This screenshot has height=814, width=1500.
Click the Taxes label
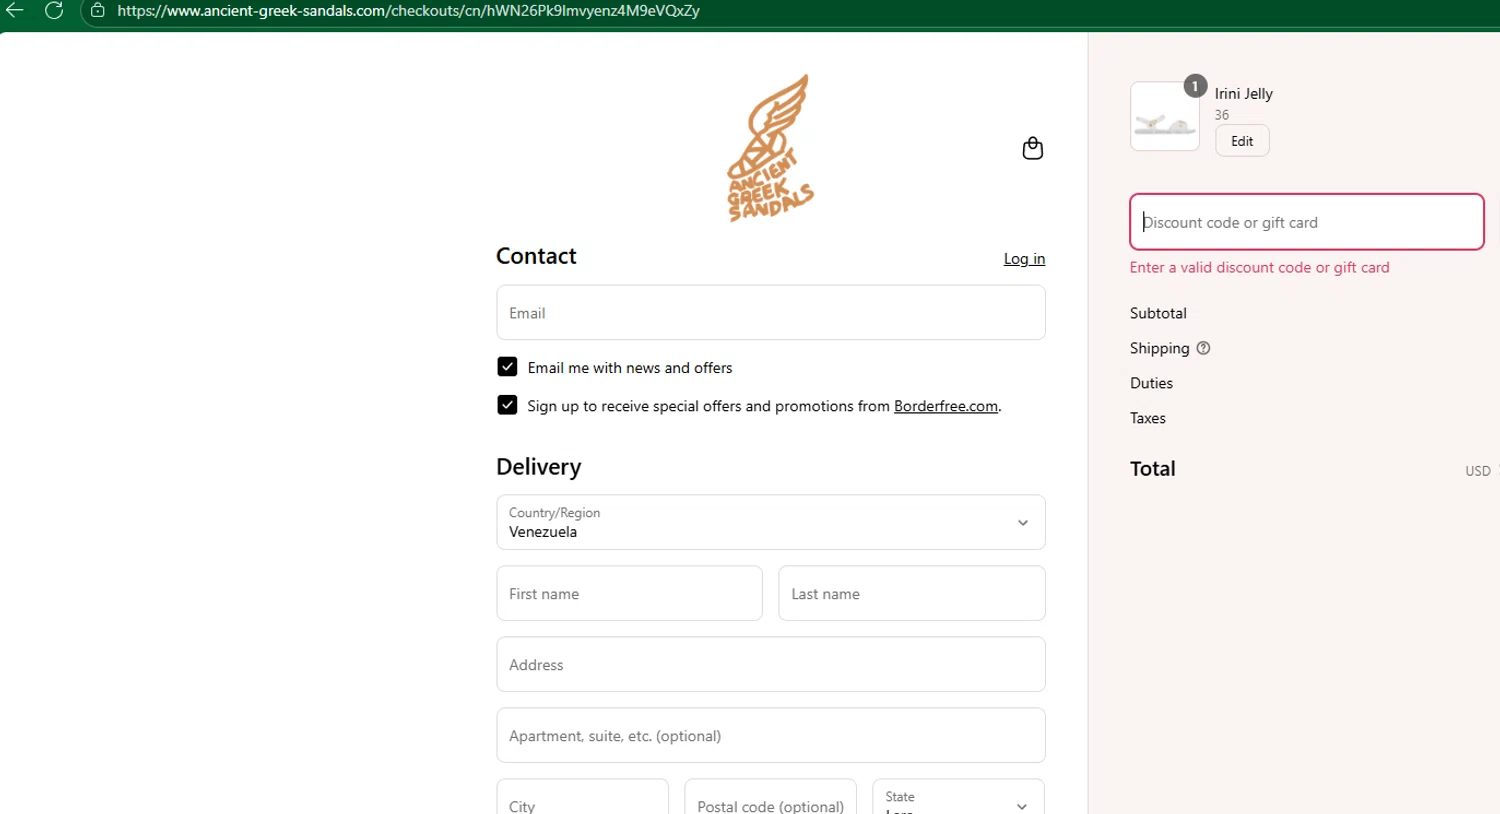pyautogui.click(x=1148, y=418)
